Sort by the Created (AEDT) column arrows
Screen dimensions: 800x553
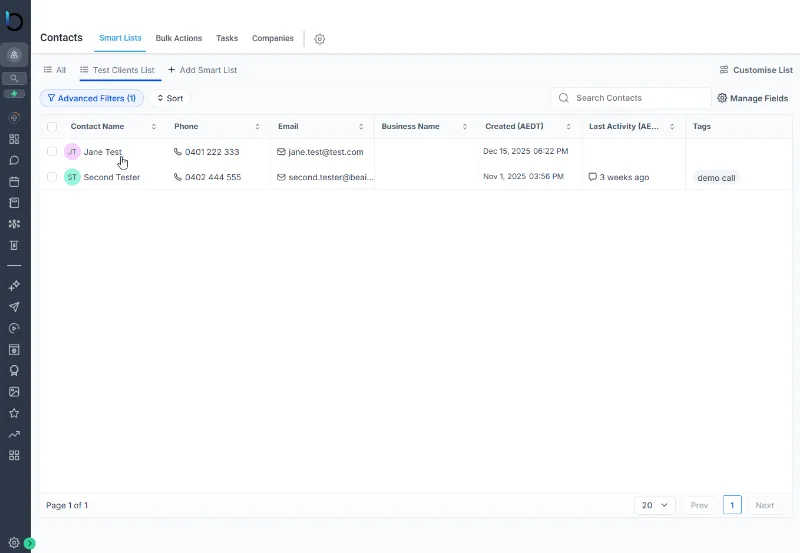[568, 127]
